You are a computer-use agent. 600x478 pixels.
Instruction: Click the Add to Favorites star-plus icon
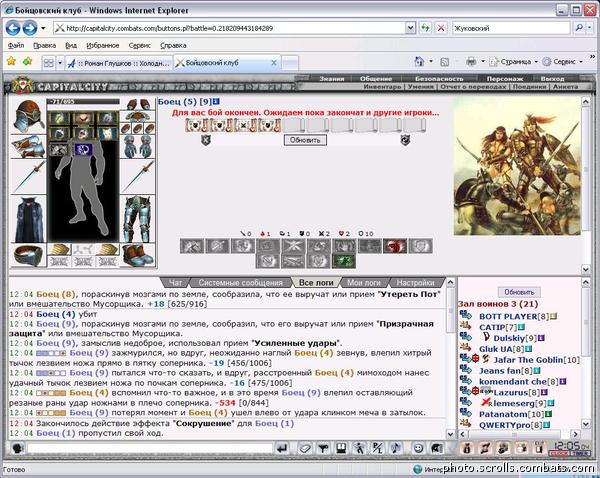(28, 61)
